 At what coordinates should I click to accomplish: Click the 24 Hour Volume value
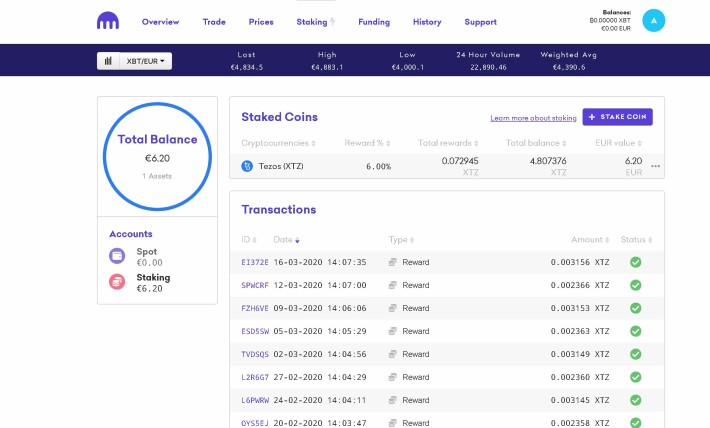click(x=488, y=67)
